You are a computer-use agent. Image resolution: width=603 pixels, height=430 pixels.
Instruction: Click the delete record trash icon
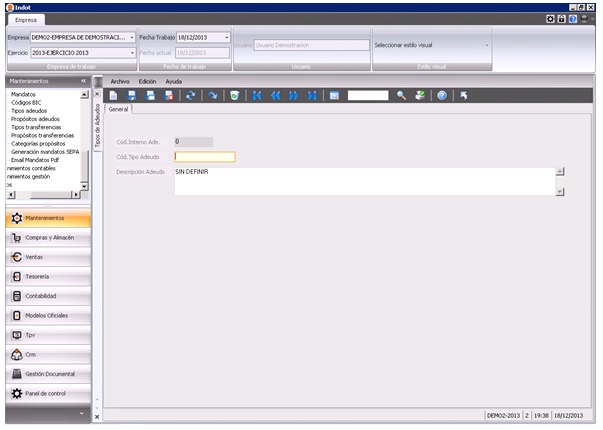(x=234, y=95)
